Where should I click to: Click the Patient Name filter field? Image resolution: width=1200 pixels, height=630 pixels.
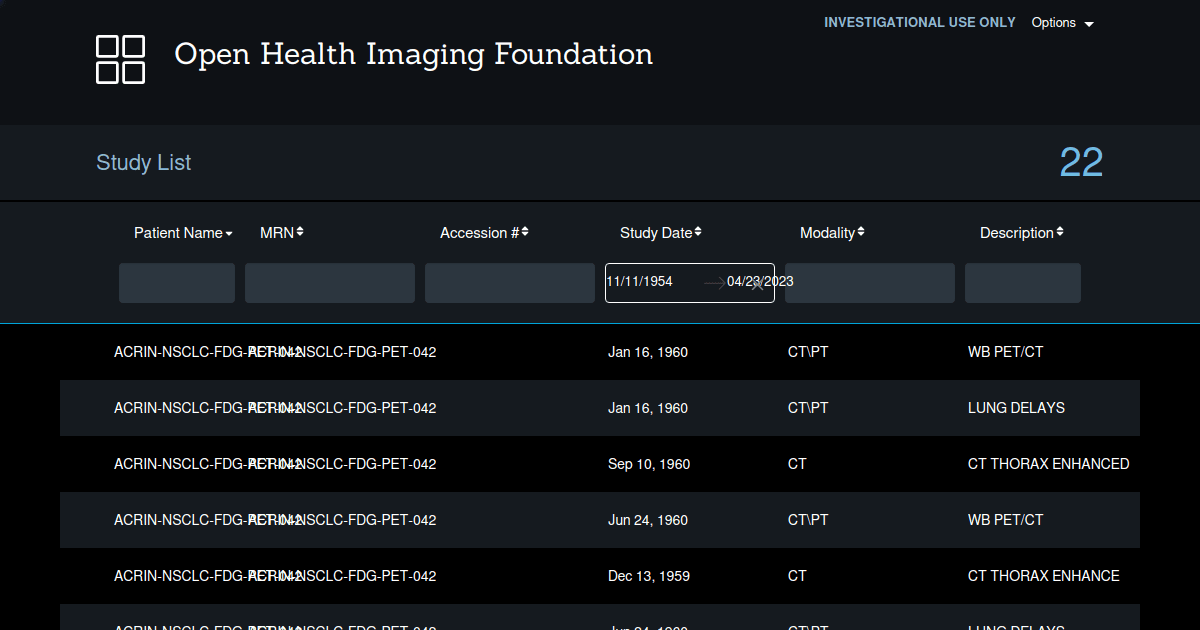tap(176, 282)
